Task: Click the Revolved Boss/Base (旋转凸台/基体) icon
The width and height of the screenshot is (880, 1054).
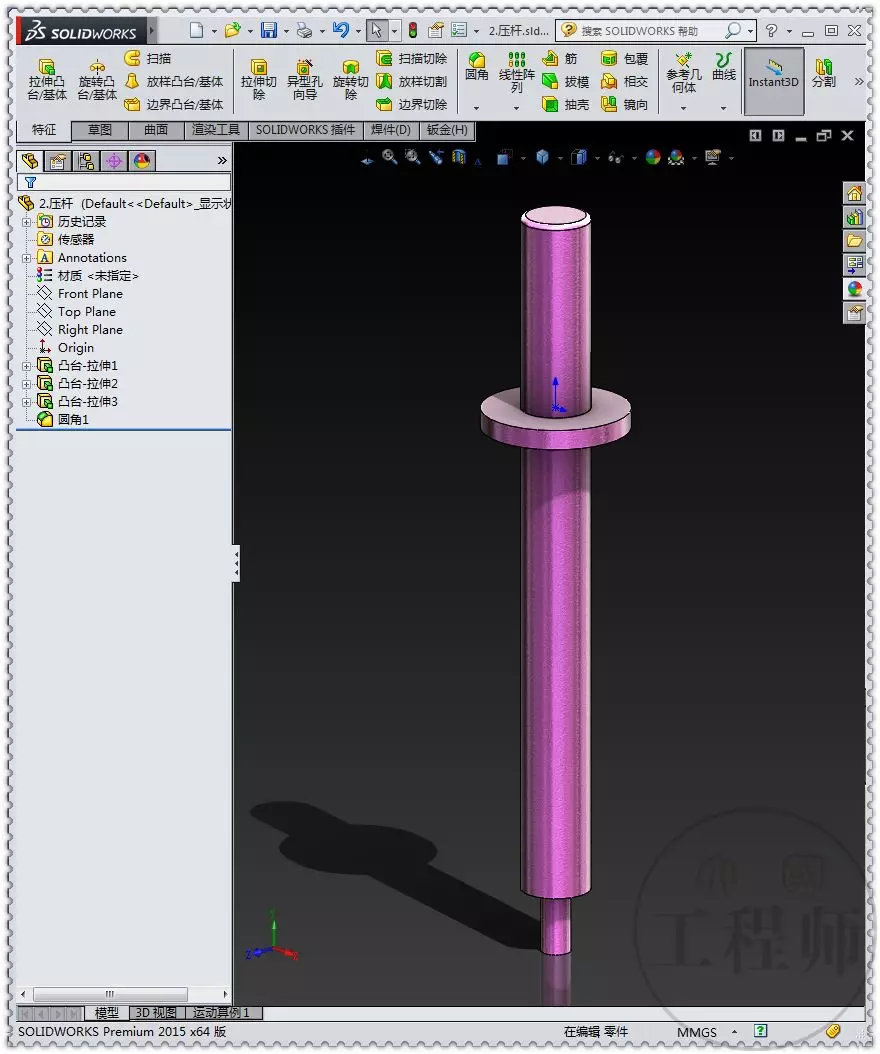Action: click(97, 79)
